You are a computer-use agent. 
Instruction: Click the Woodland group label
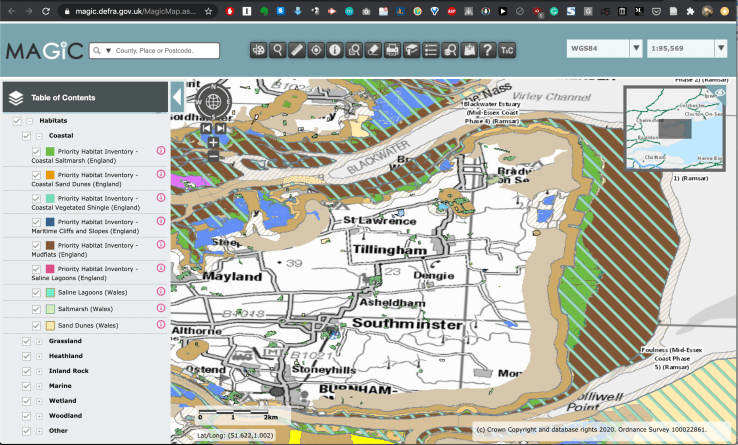65,416
